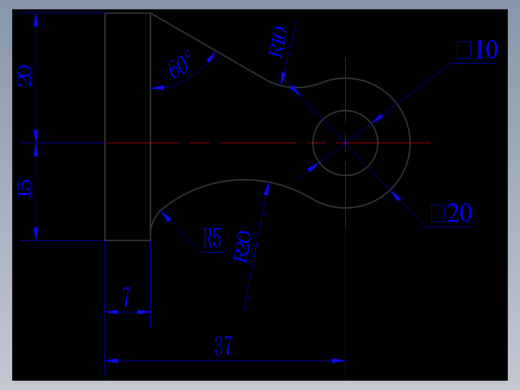520x390 pixels.
Task: Select the slanted 60 degree edge line
Action: coord(209,47)
